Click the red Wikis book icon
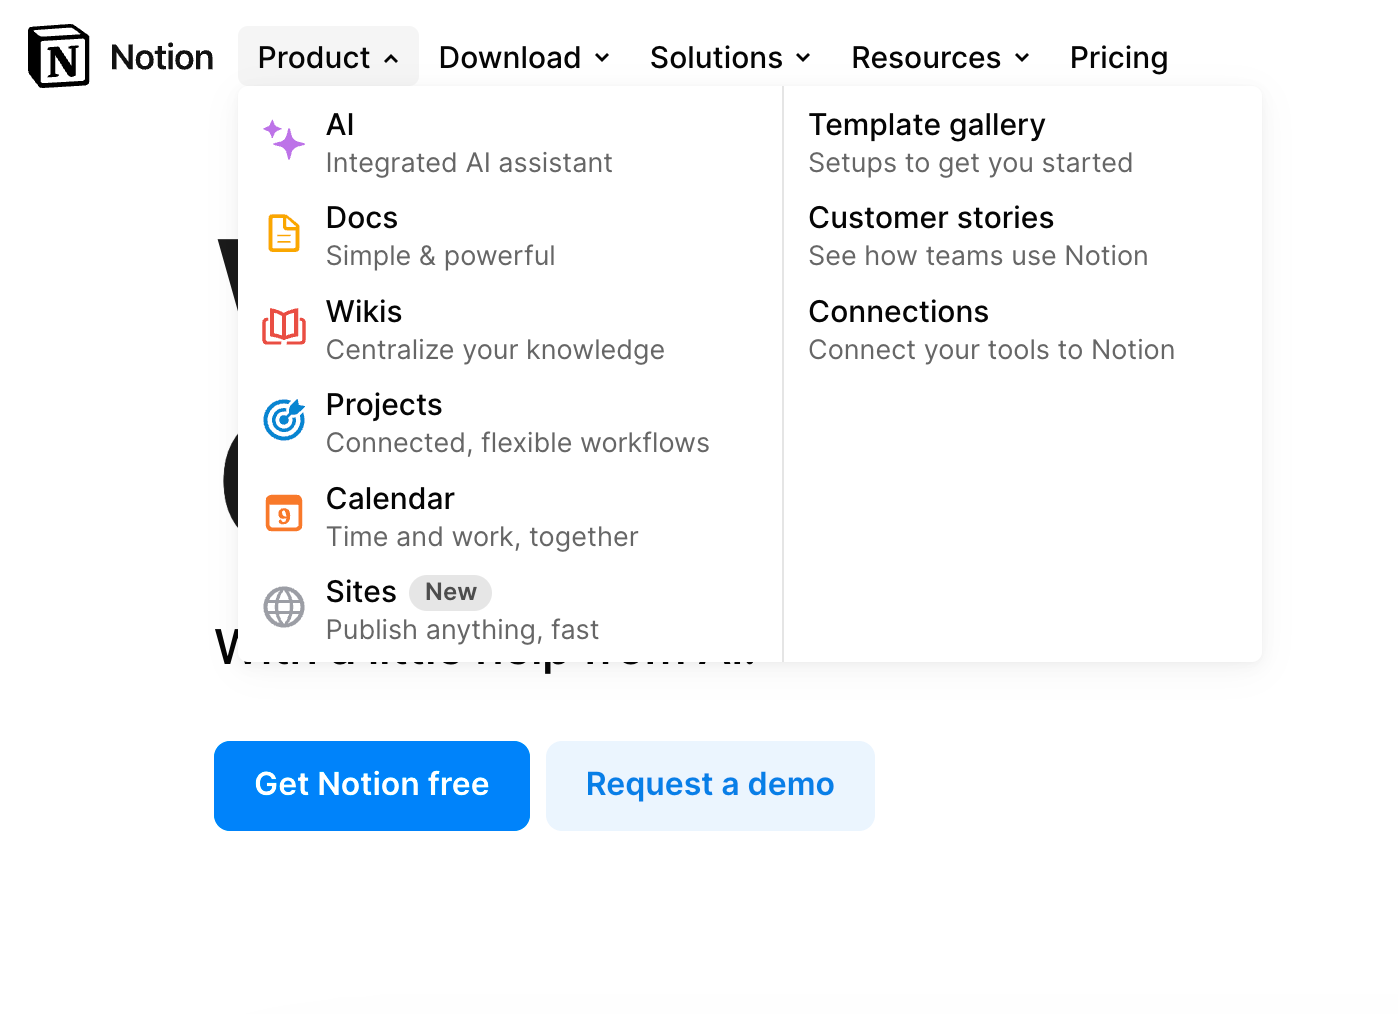Image resolution: width=1398 pixels, height=1014 pixels. coord(284,327)
